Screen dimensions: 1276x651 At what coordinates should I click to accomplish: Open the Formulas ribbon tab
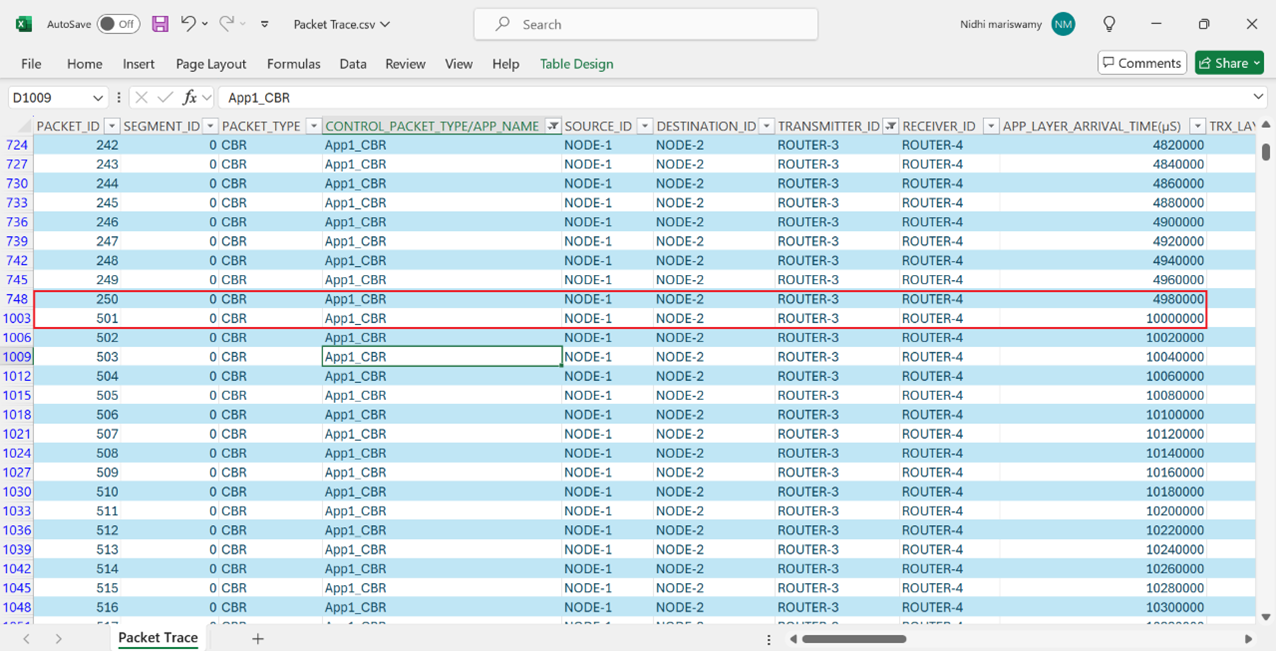pos(293,64)
